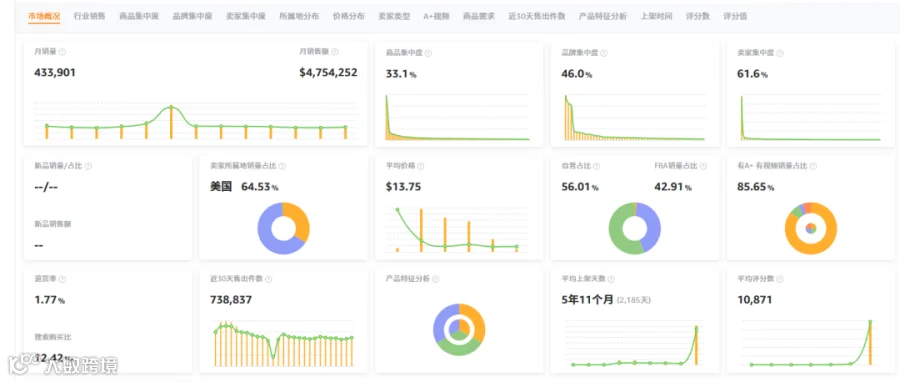The height and width of the screenshot is (382, 900).
Task: Click help icon next to FBA销量占比
Action: pos(703,166)
